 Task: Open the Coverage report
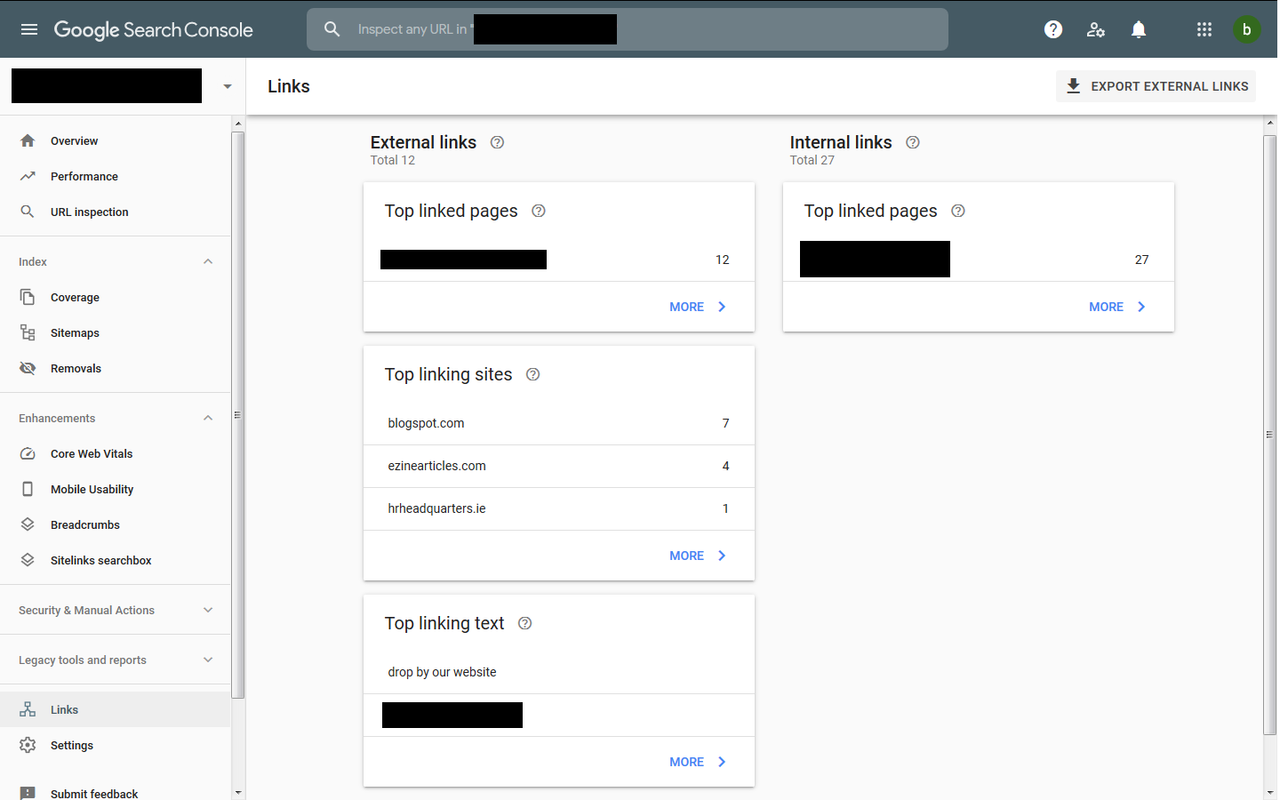point(115,297)
